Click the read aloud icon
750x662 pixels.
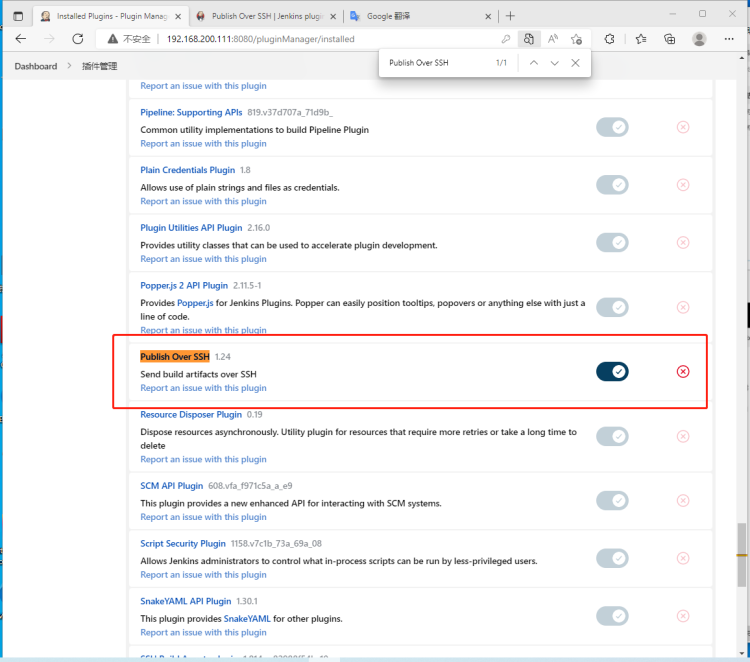click(553, 39)
